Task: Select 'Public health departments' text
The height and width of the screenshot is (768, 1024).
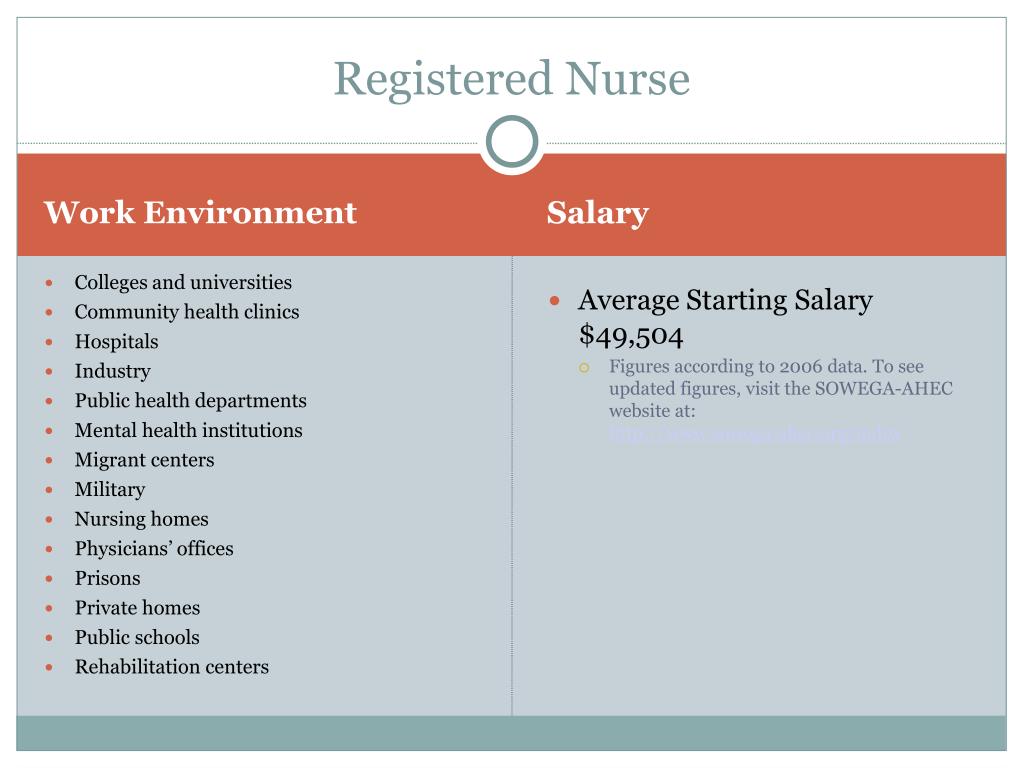Action: click(190, 401)
